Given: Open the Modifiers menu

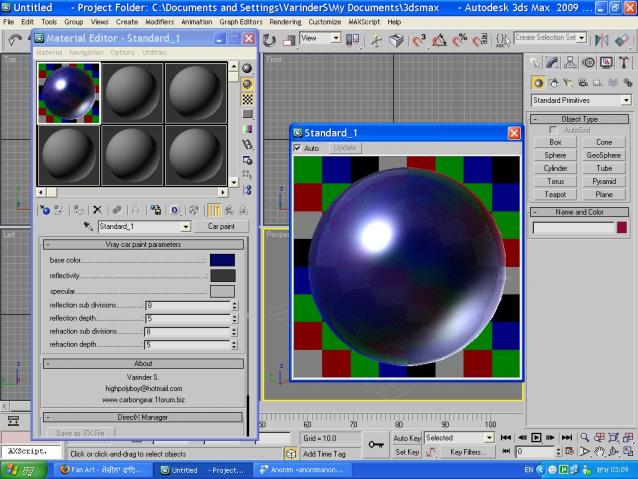Looking at the screenshot, I should coord(160,22).
